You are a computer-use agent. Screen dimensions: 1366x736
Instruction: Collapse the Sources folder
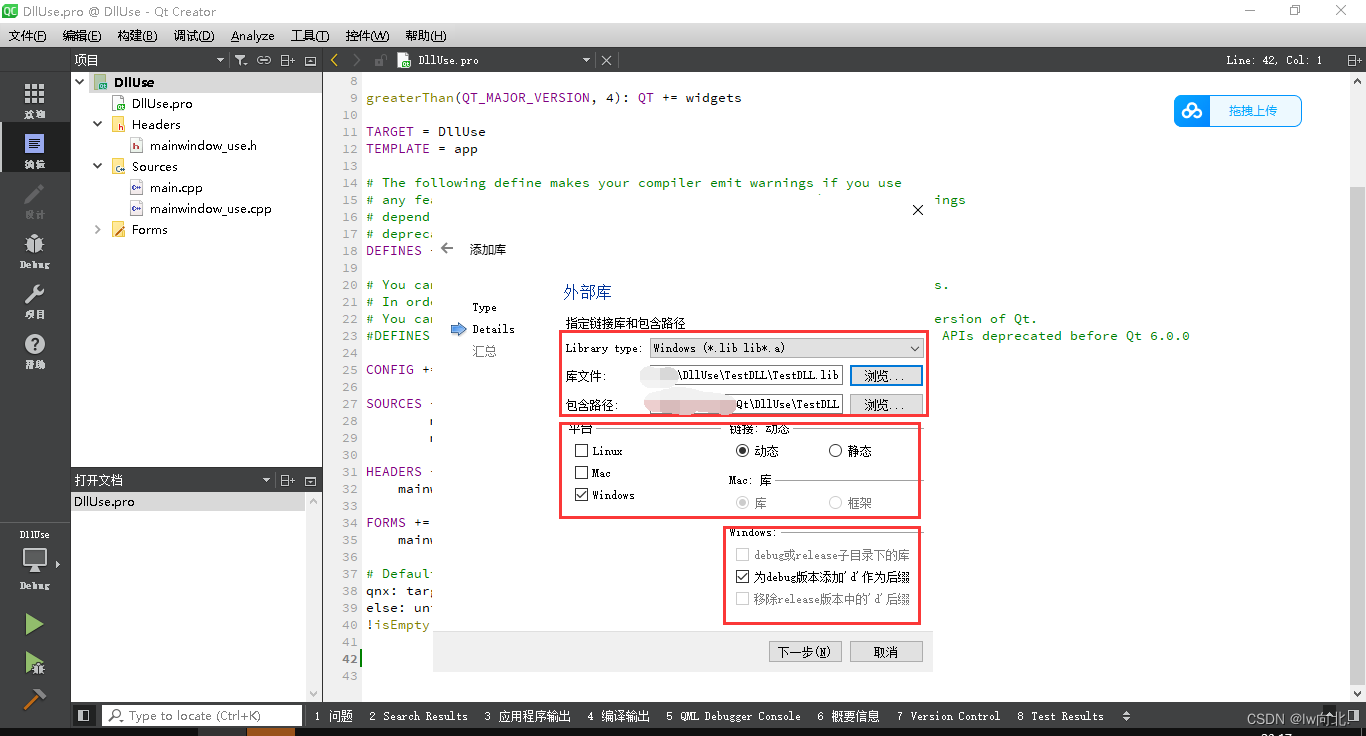coord(98,166)
